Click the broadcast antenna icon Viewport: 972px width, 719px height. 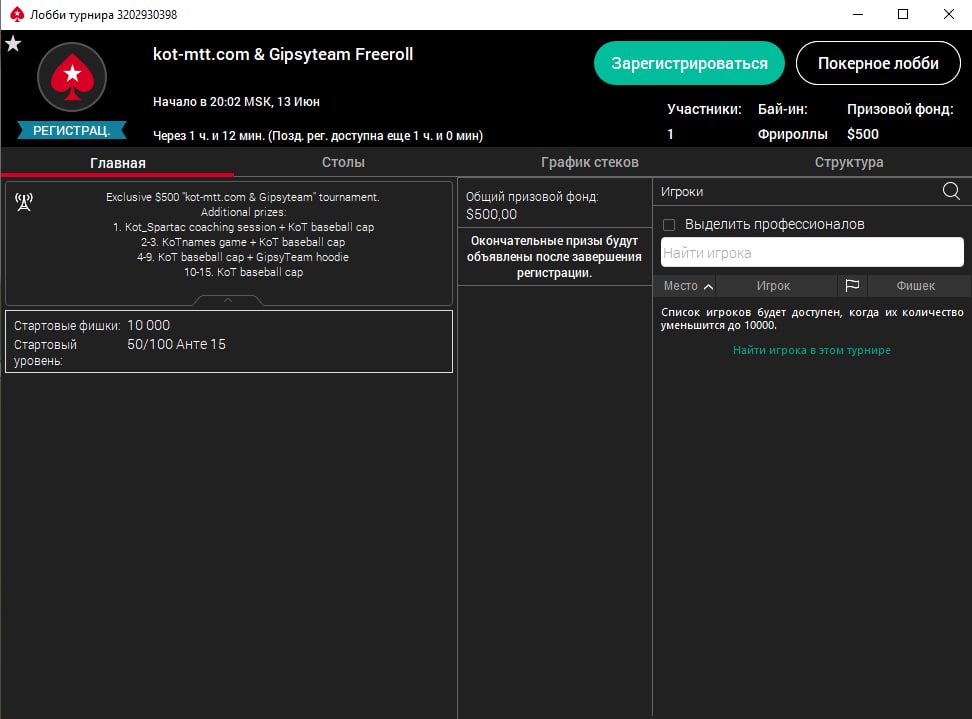tap(24, 201)
